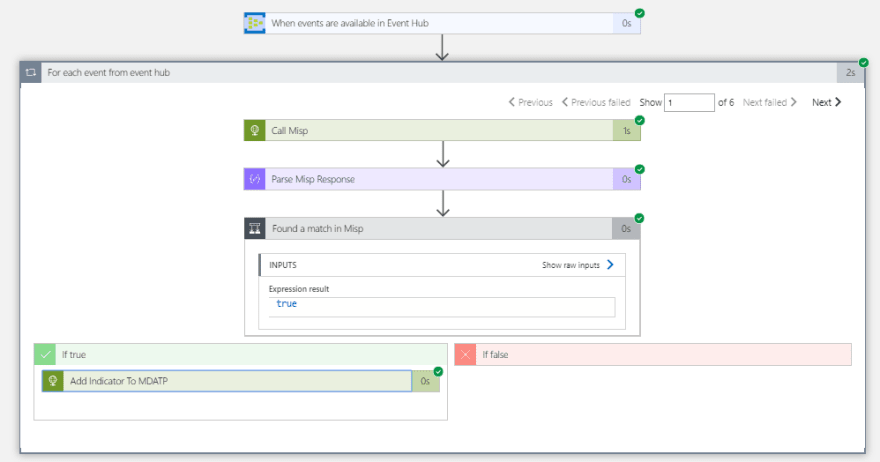Viewport: 880px width, 462px height.
Task: Collapse the 'For each event from event hub' header
Action: click(x=442, y=72)
